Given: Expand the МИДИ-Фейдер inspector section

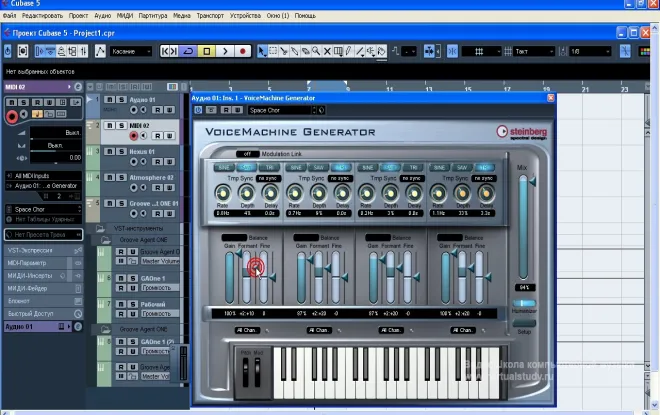Looking at the screenshot, I should [43, 288].
